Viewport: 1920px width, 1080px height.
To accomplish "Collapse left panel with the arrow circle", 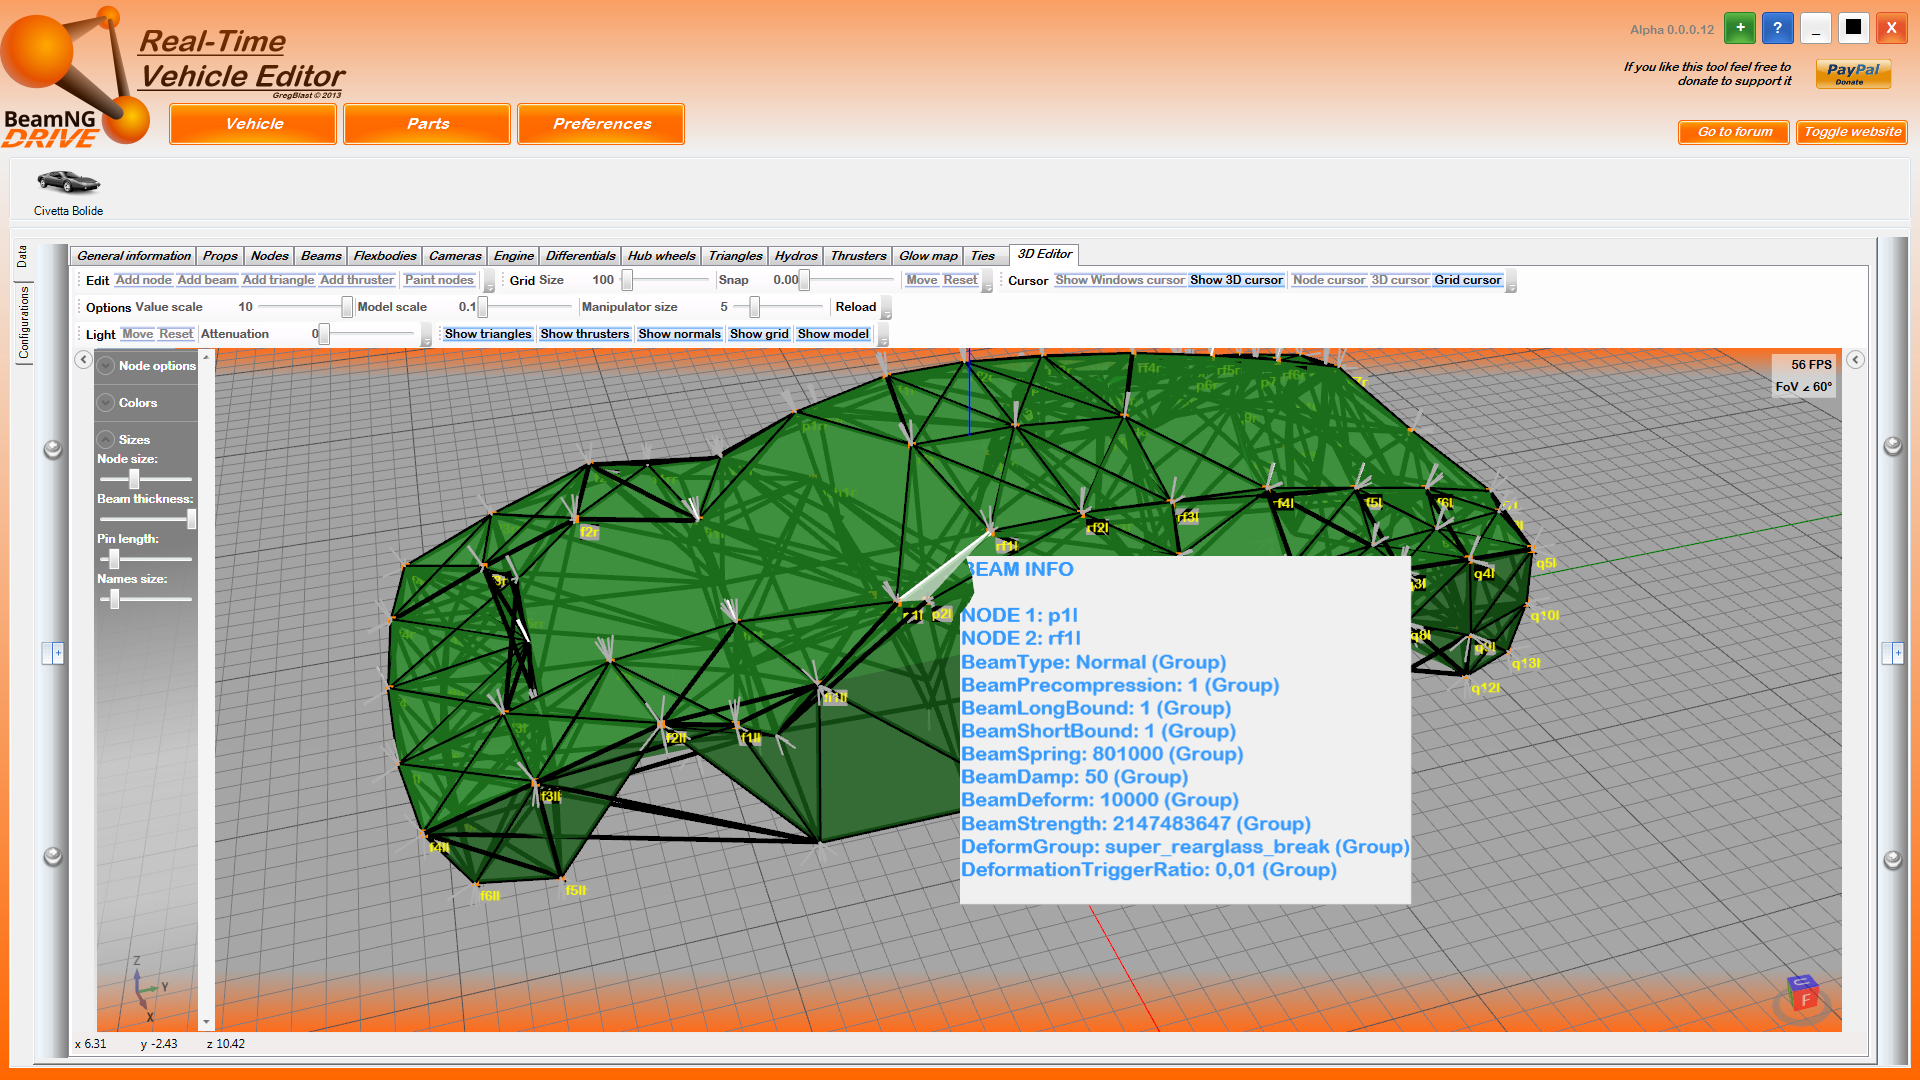I will pos(84,360).
